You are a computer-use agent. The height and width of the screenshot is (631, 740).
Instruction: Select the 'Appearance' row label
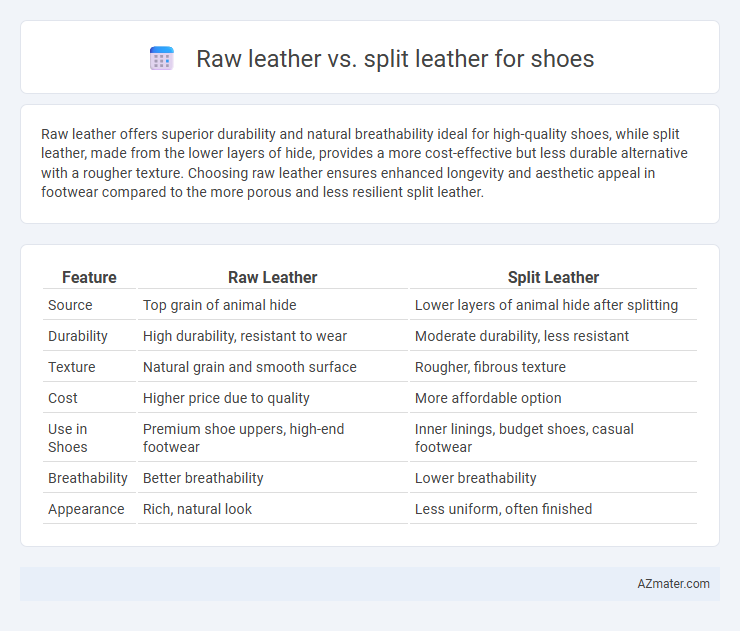(86, 509)
